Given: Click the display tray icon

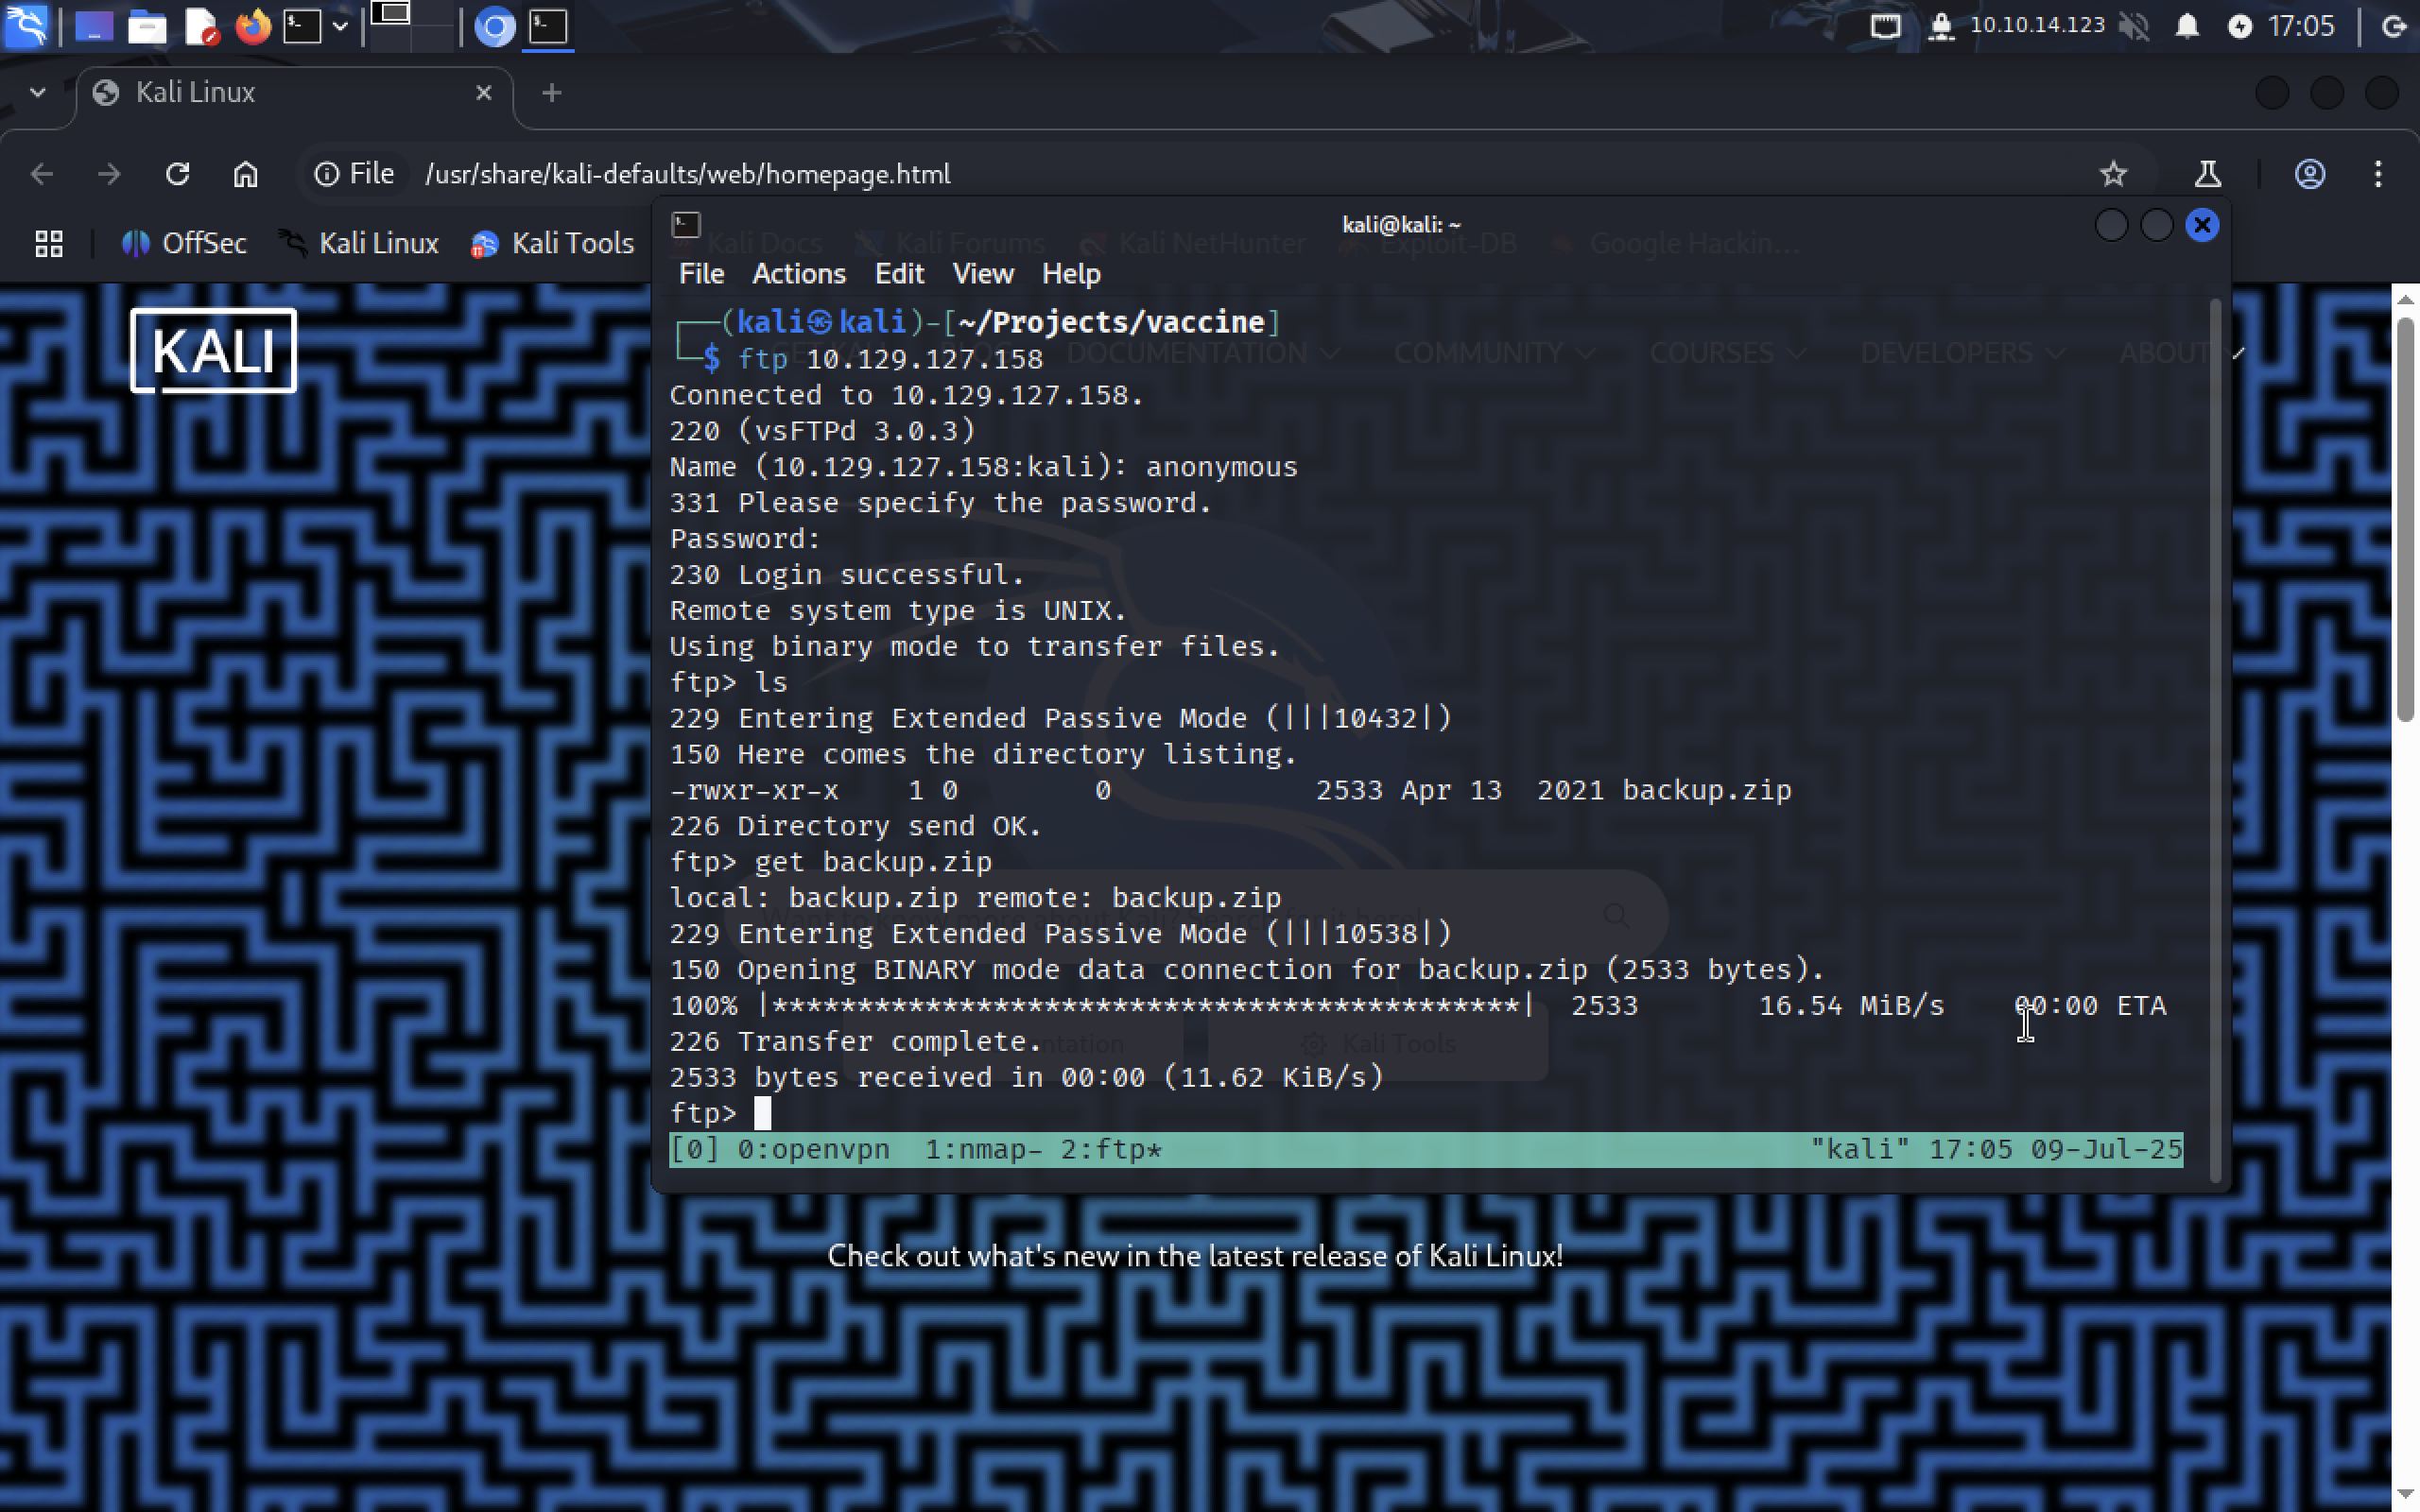Looking at the screenshot, I should tap(1885, 26).
